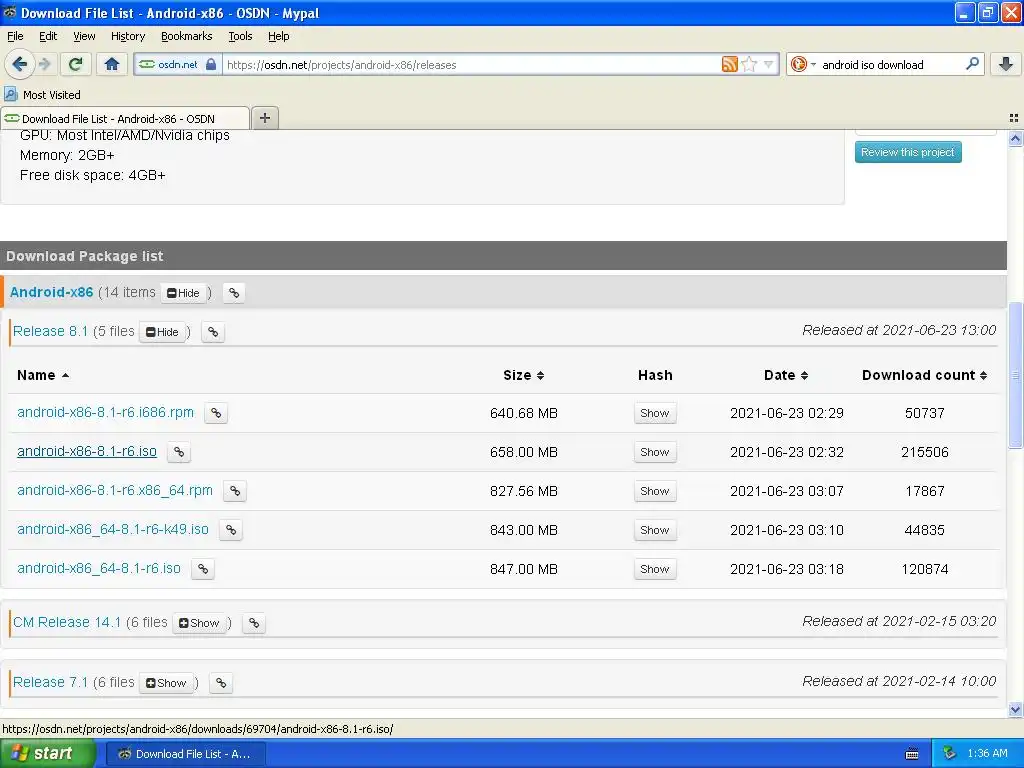
Task: Click the browser Forward arrow
Action: 45,64
